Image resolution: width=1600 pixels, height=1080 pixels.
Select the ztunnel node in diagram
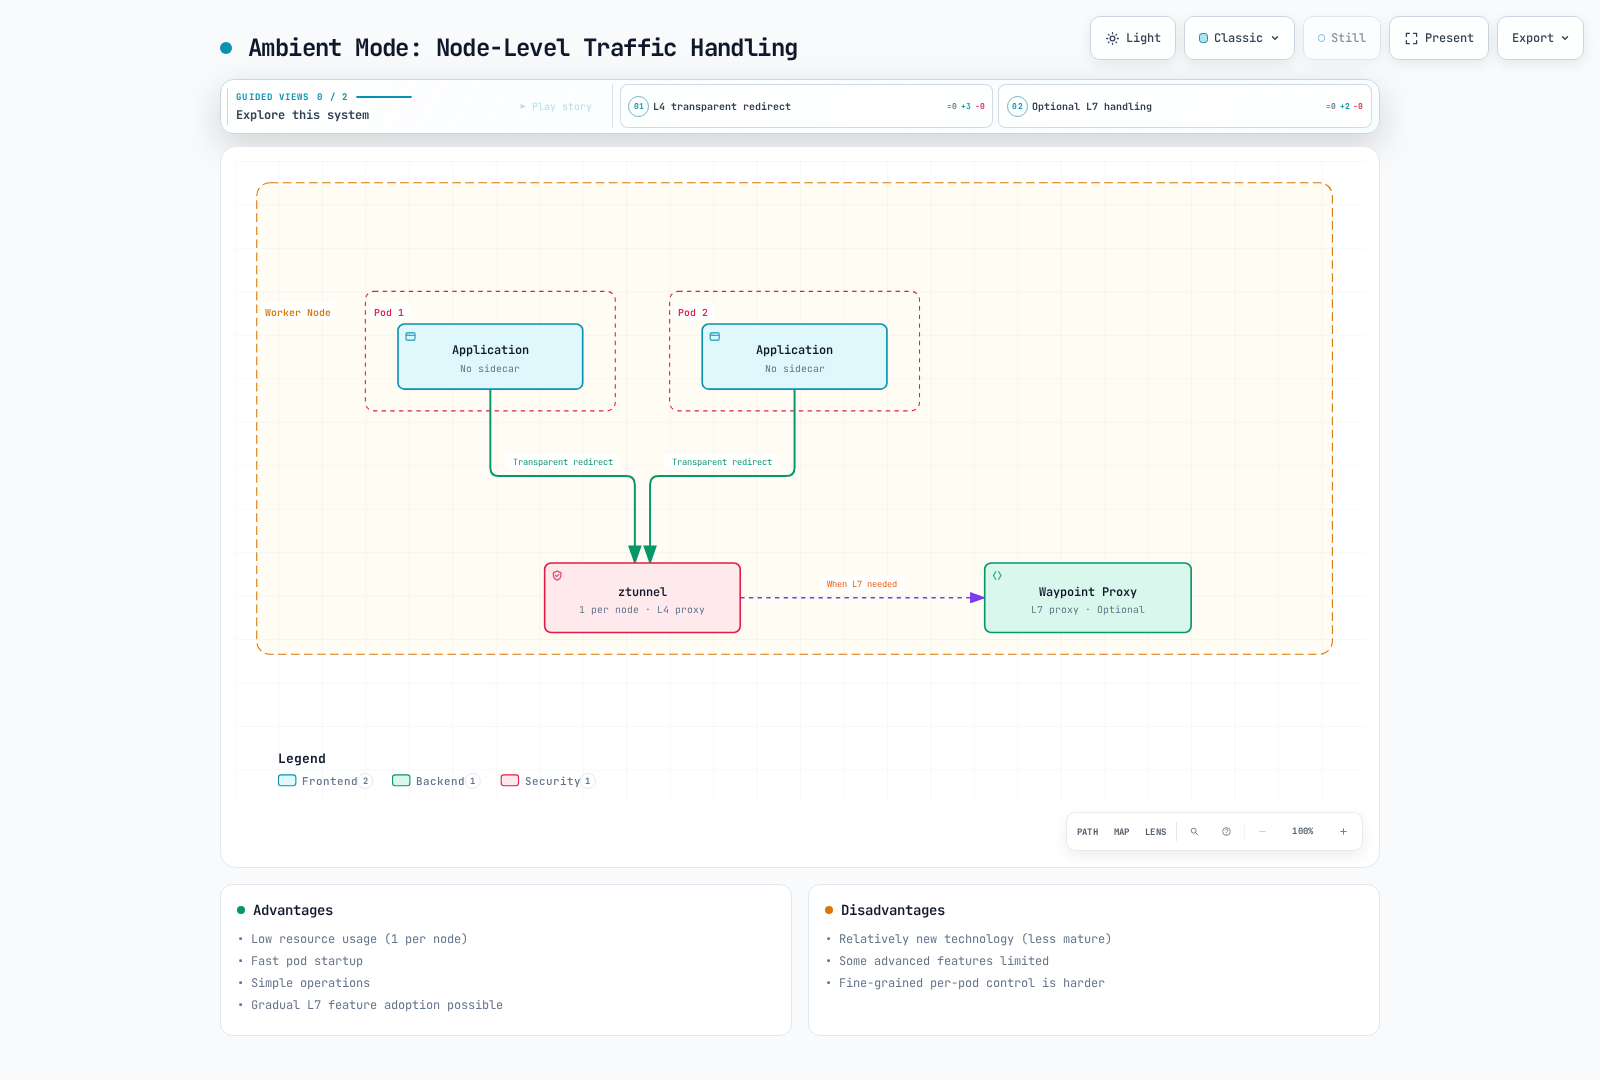[x=642, y=598]
